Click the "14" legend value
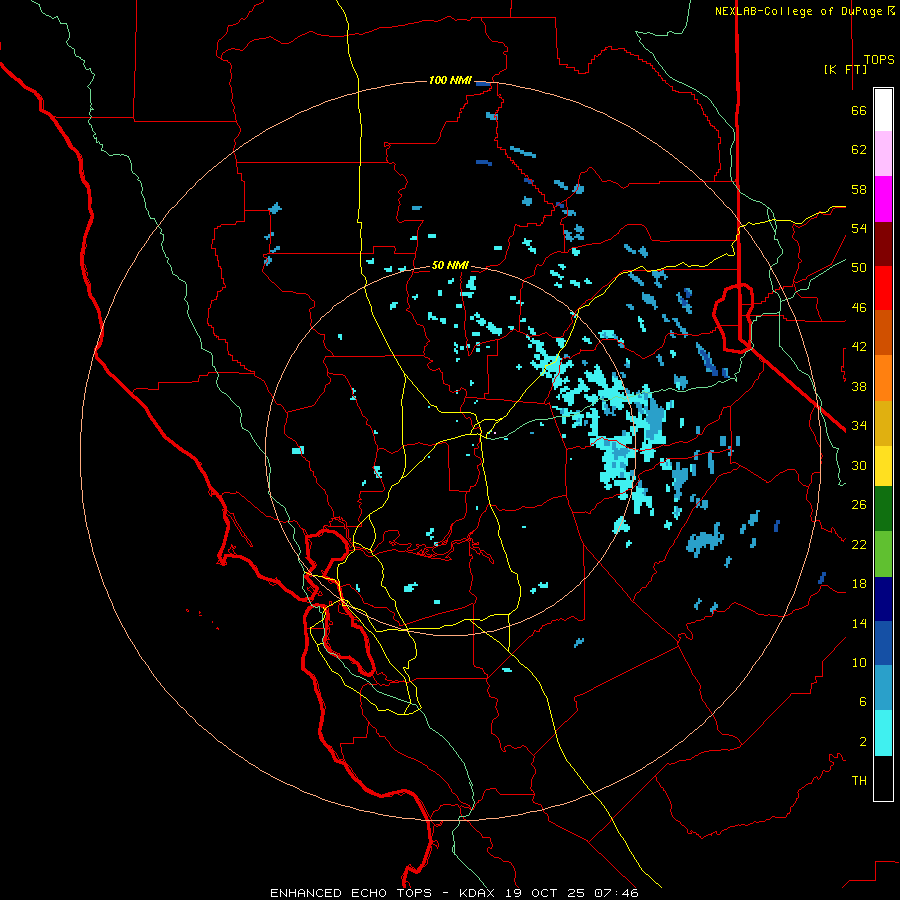This screenshot has width=900, height=900. [x=859, y=623]
